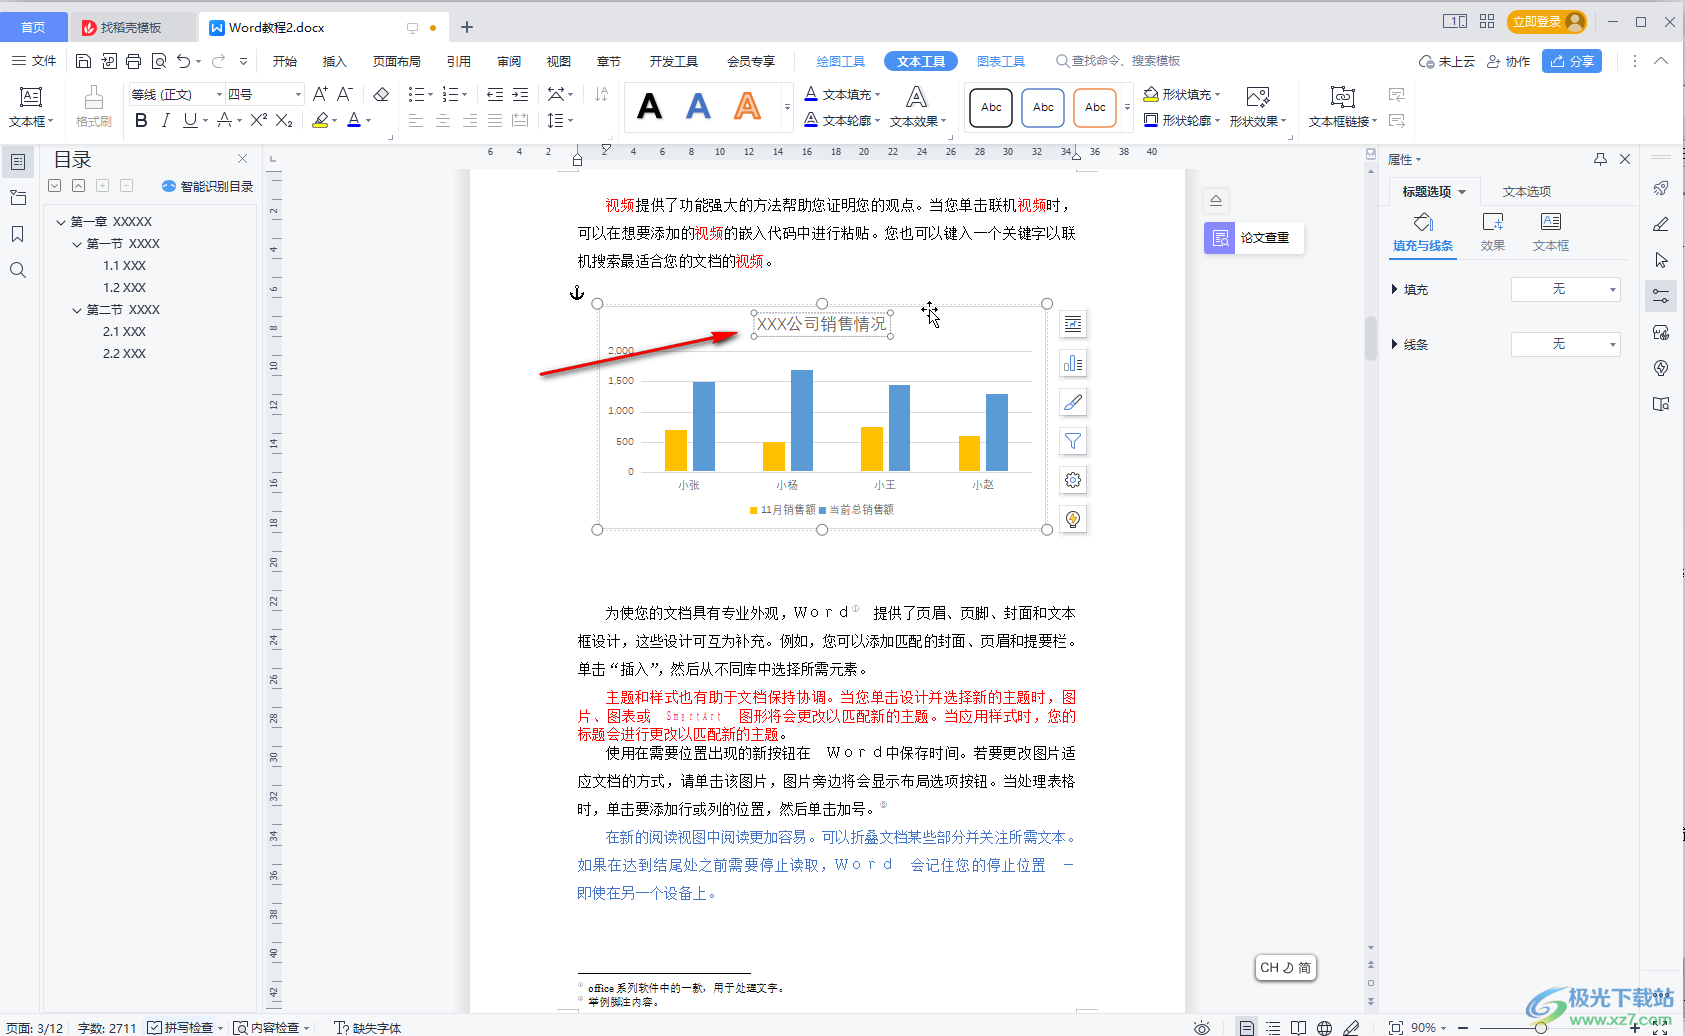
Task: Switch to the 图表工具 tab
Action: click(x=1001, y=61)
